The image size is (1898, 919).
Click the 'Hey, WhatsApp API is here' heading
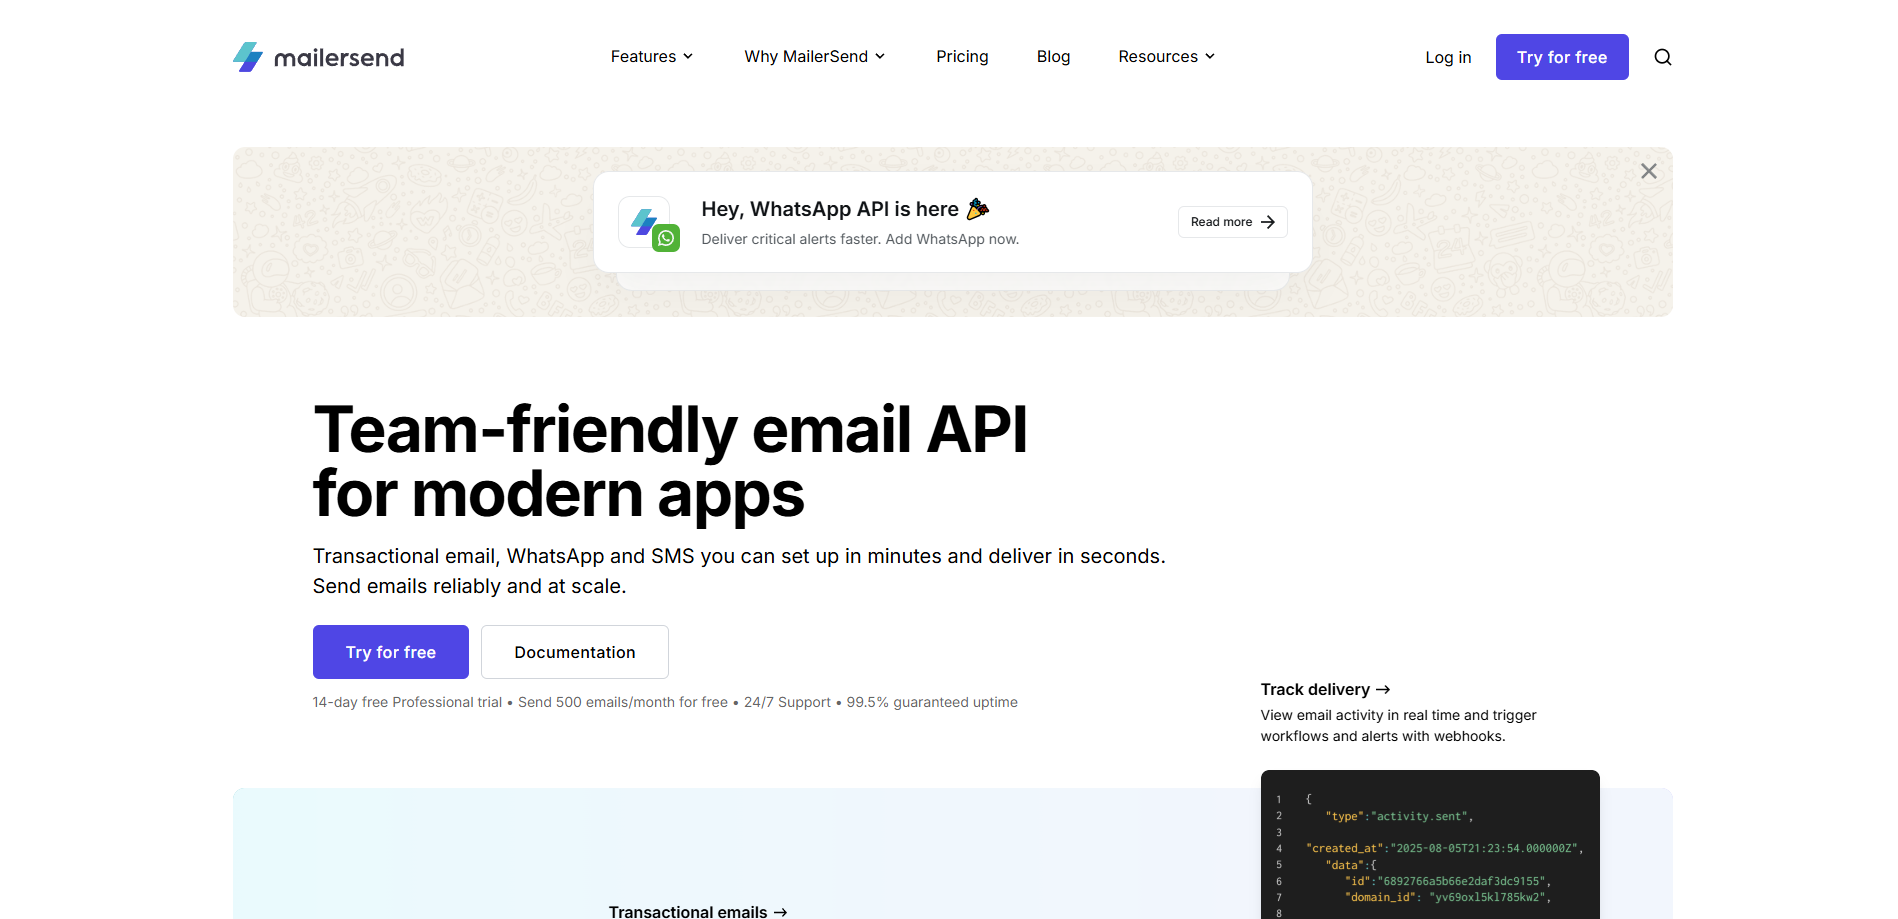pyautogui.click(x=845, y=209)
